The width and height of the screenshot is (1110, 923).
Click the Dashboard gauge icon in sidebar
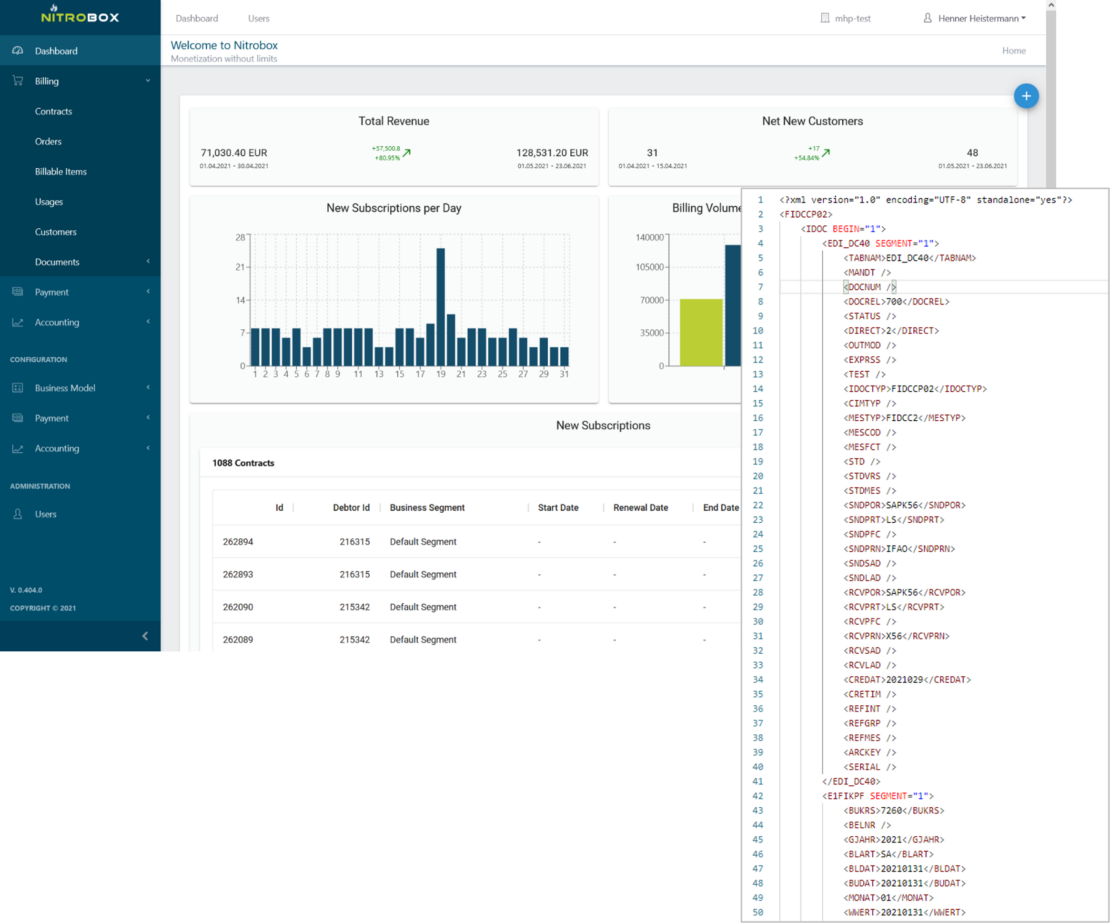(x=18, y=51)
